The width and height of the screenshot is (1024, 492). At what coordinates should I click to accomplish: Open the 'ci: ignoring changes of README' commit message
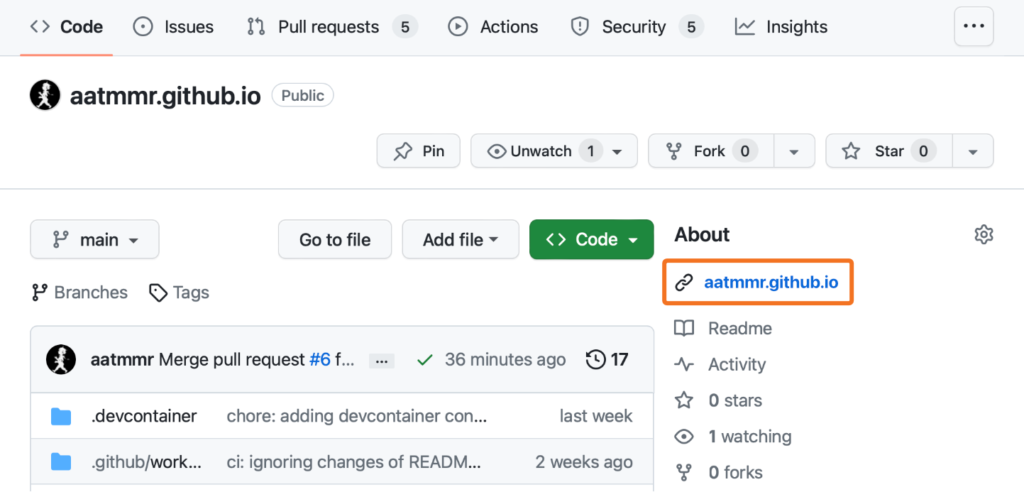point(354,462)
